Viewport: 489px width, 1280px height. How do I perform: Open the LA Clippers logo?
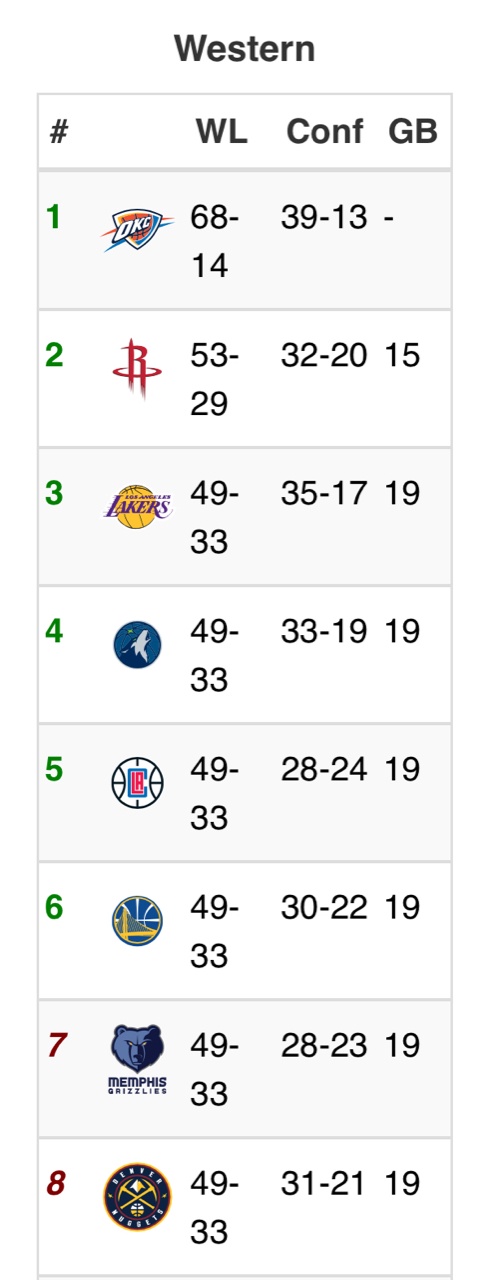(x=137, y=783)
